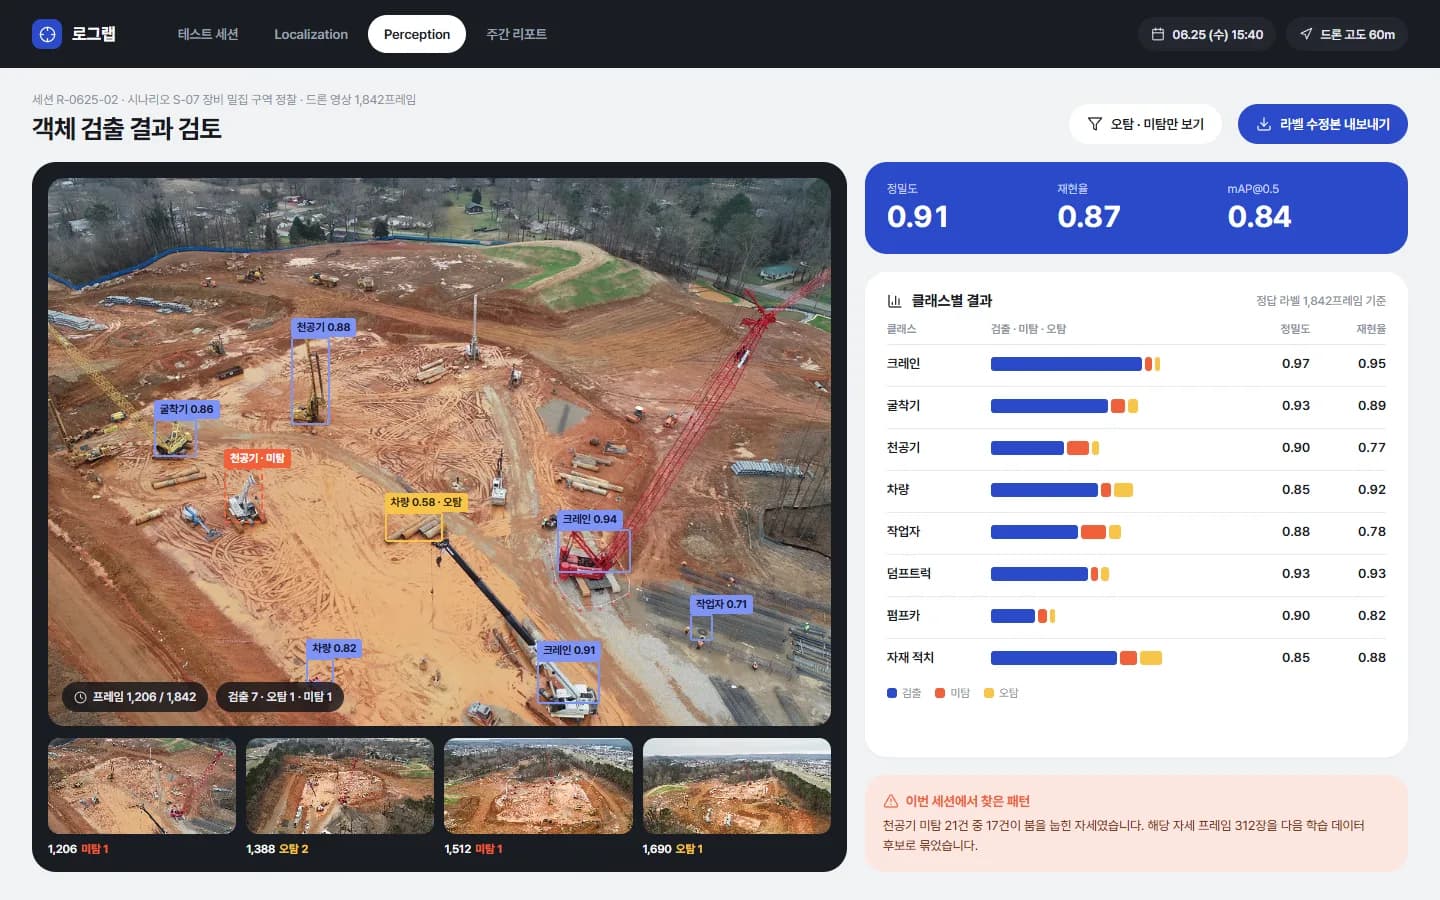1440x900 pixels.
Task: Click the 굴착기 0.86 detection label
Action: pos(187,409)
